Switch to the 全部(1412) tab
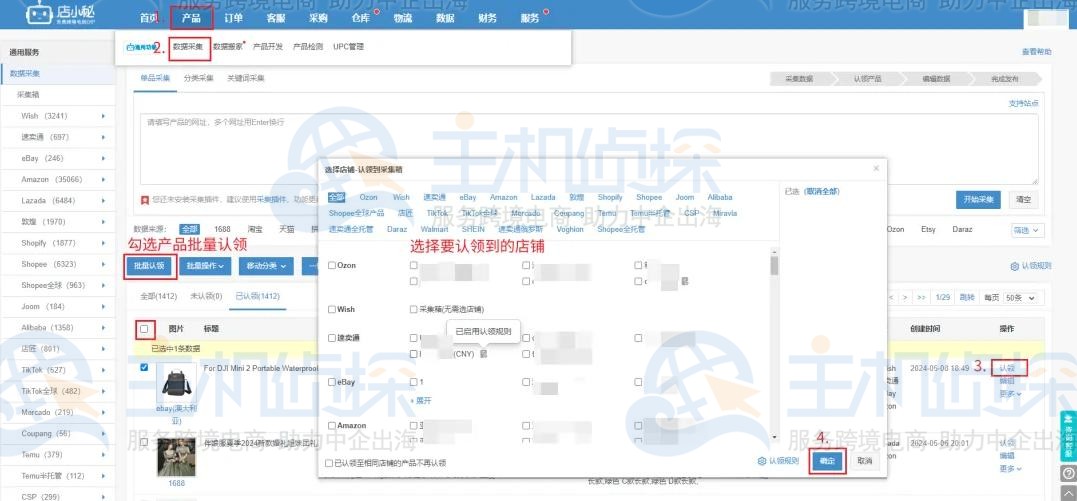 pyautogui.click(x=159, y=296)
